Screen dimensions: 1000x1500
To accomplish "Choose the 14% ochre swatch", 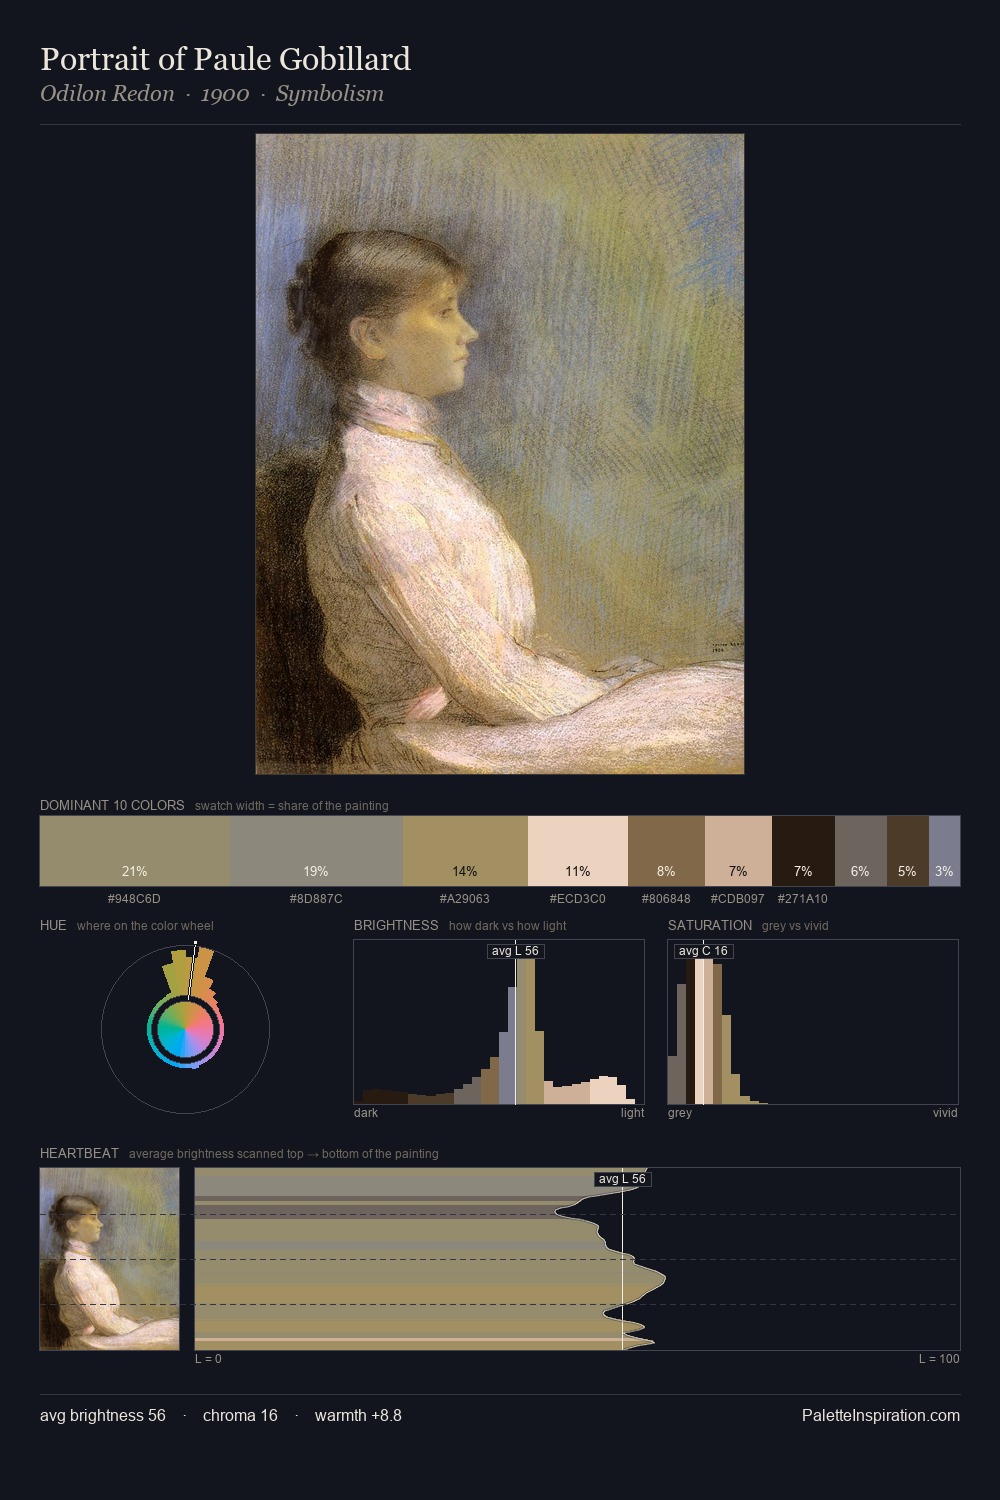I will tap(465, 851).
